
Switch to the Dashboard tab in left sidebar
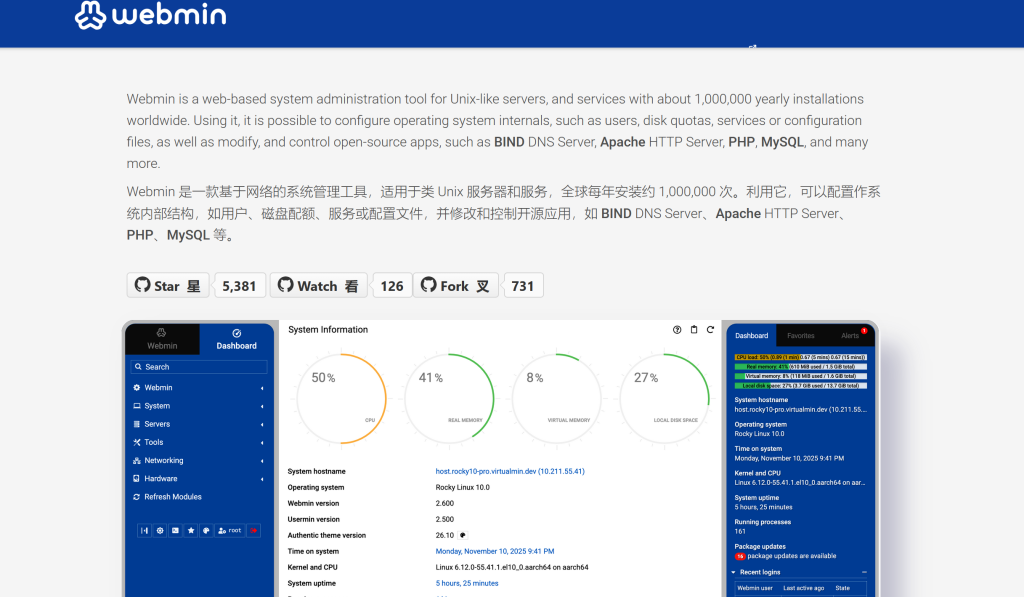[x=236, y=339]
